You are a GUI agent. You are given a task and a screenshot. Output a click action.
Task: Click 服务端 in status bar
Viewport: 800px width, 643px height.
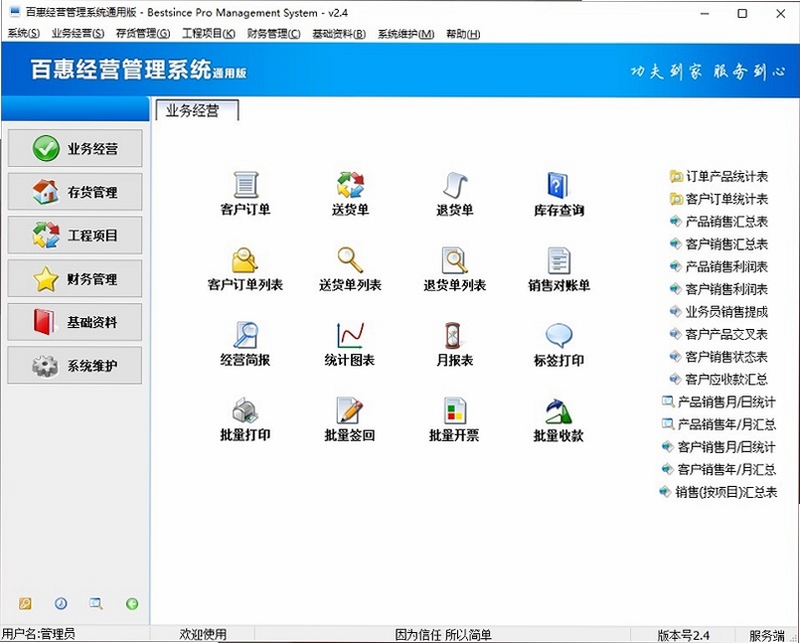pos(767,635)
